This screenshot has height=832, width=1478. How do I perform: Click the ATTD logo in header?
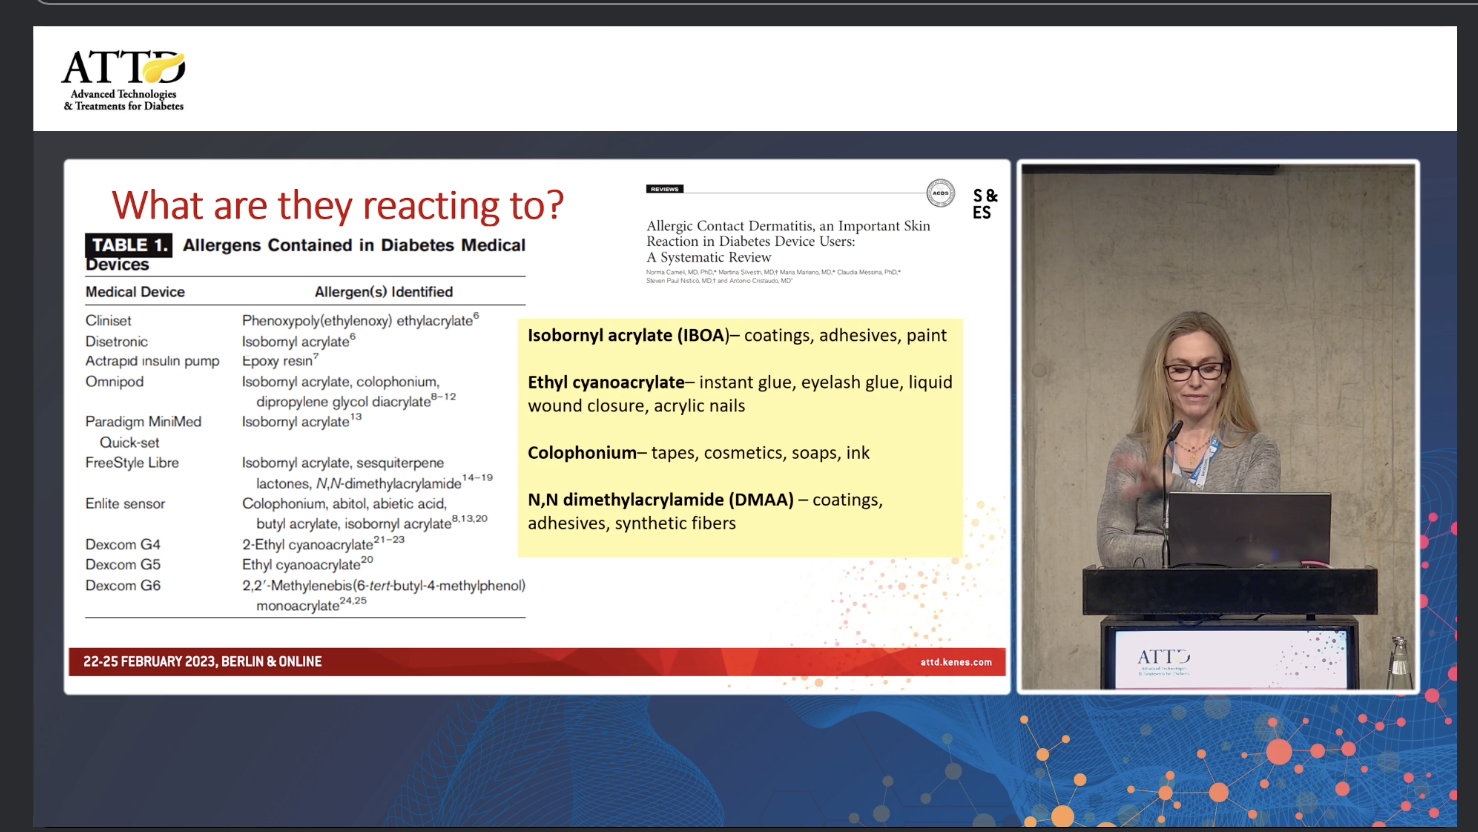tap(124, 80)
